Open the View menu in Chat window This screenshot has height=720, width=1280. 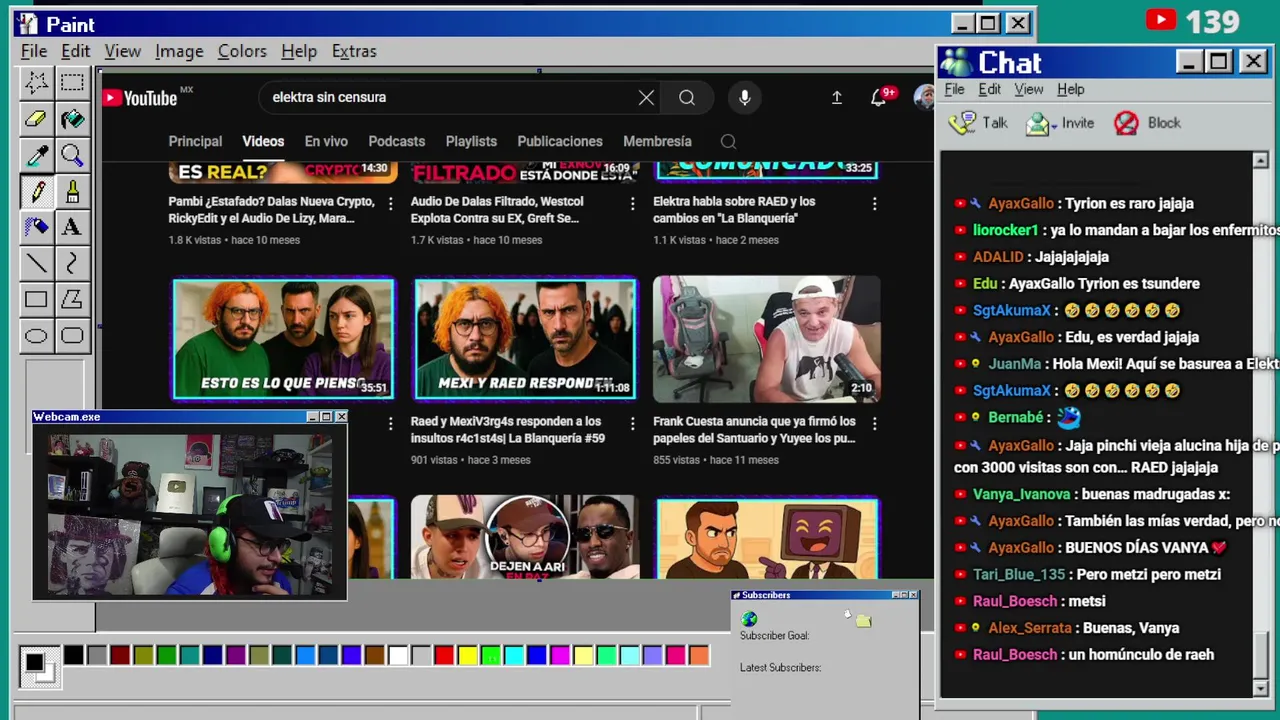tap(1029, 89)
